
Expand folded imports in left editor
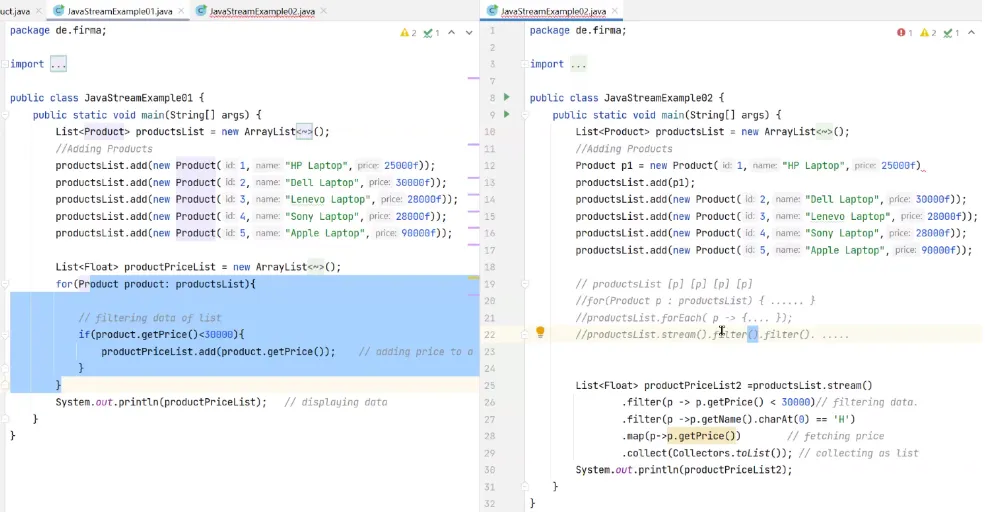58,64
